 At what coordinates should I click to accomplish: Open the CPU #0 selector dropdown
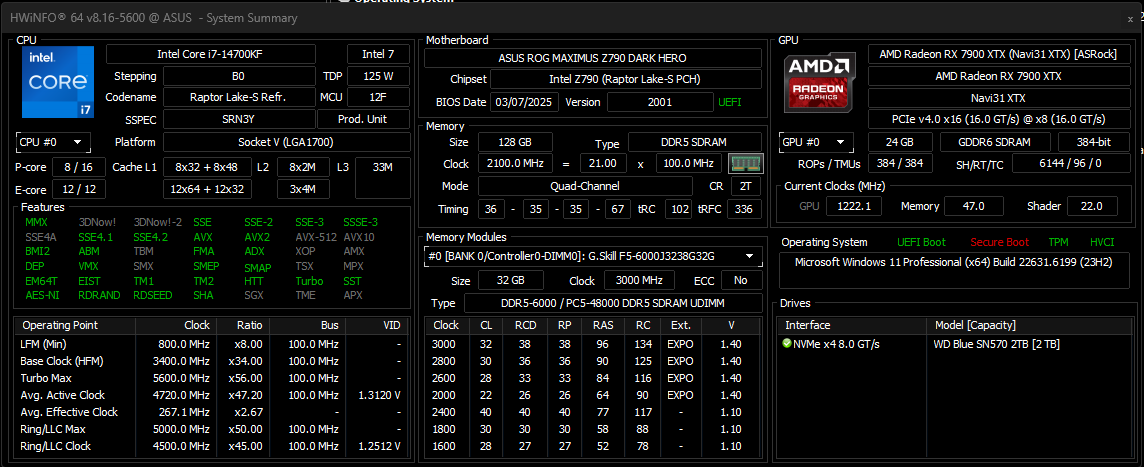pos(53,142)
